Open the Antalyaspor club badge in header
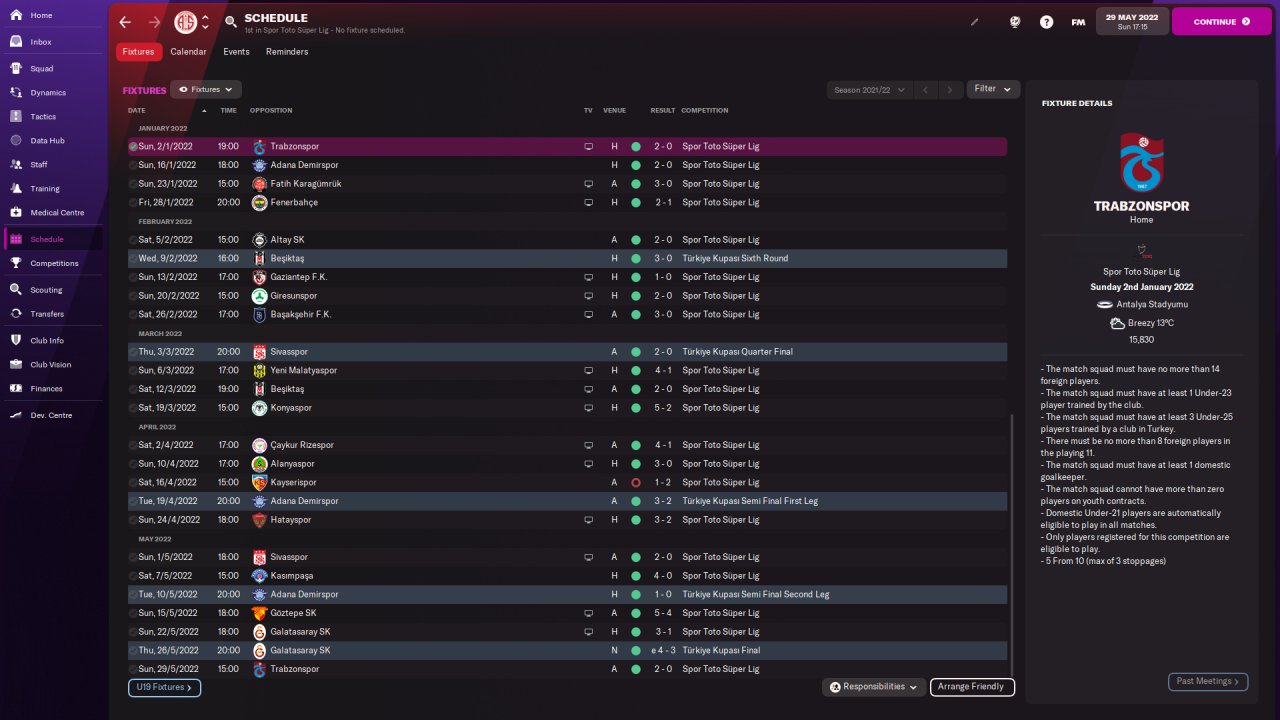The image size is (1280, 720). [x=185, y=22]
